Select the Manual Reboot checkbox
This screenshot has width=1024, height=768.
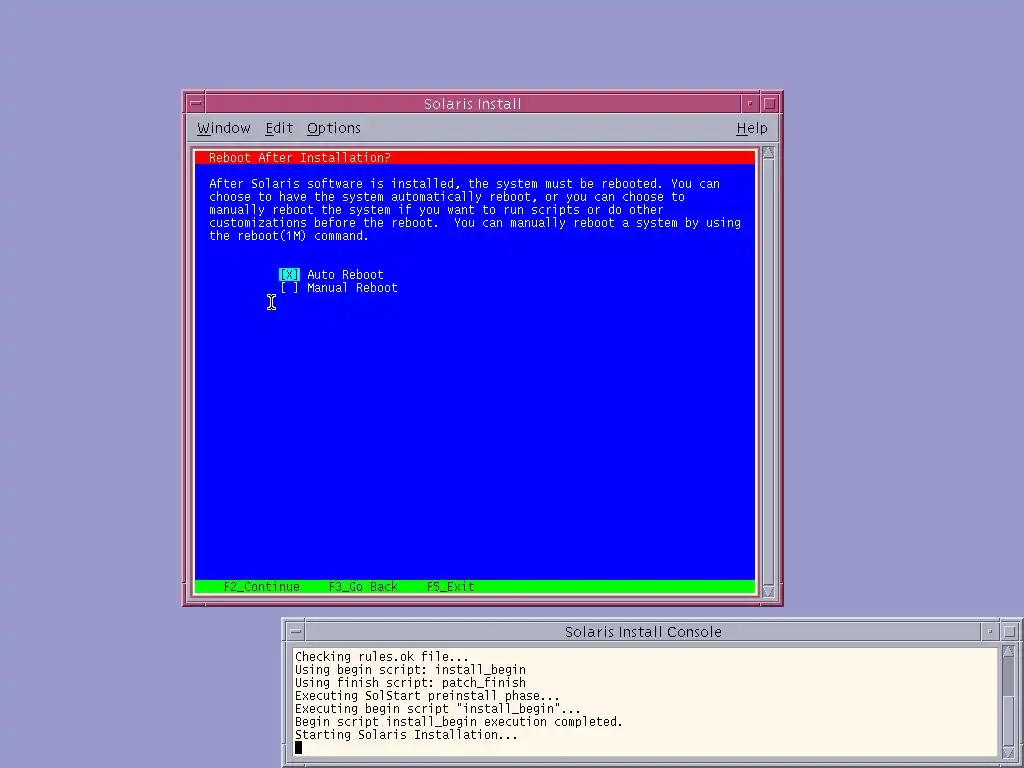click(289, 287)
